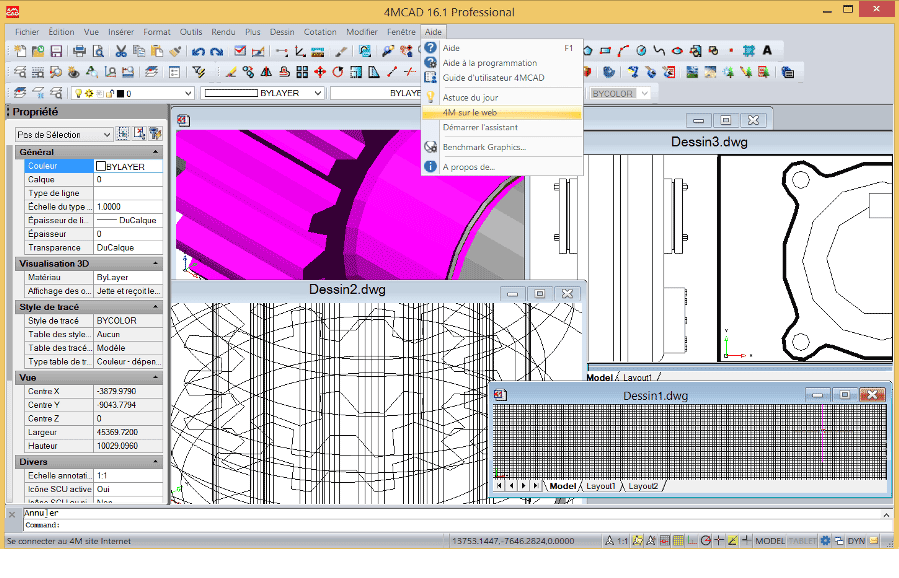Collapse the Général section
899x578 pixels.
[x=155, y=152]
